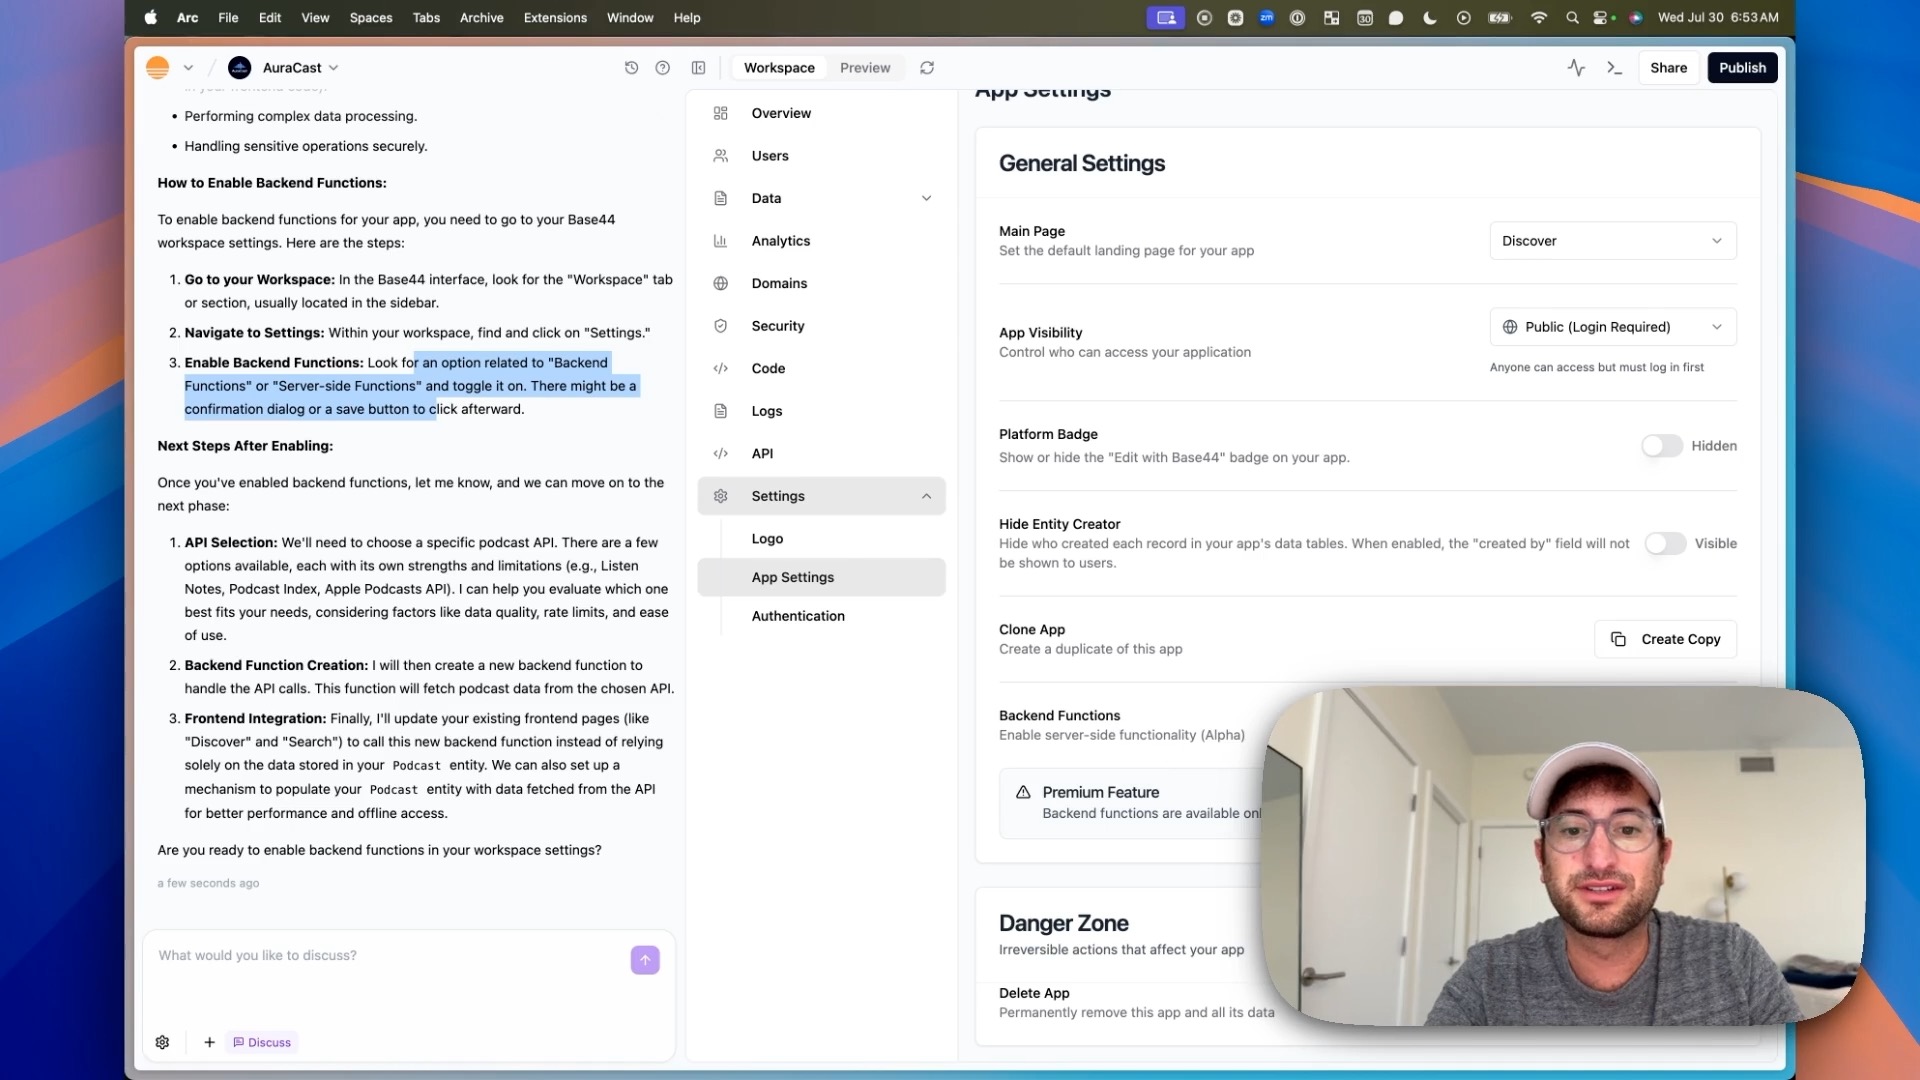The height and width of the screenshot is (1080, 1920).
Task: Toggle the Hide Entity Creator switch
Action: (1665, 543)
